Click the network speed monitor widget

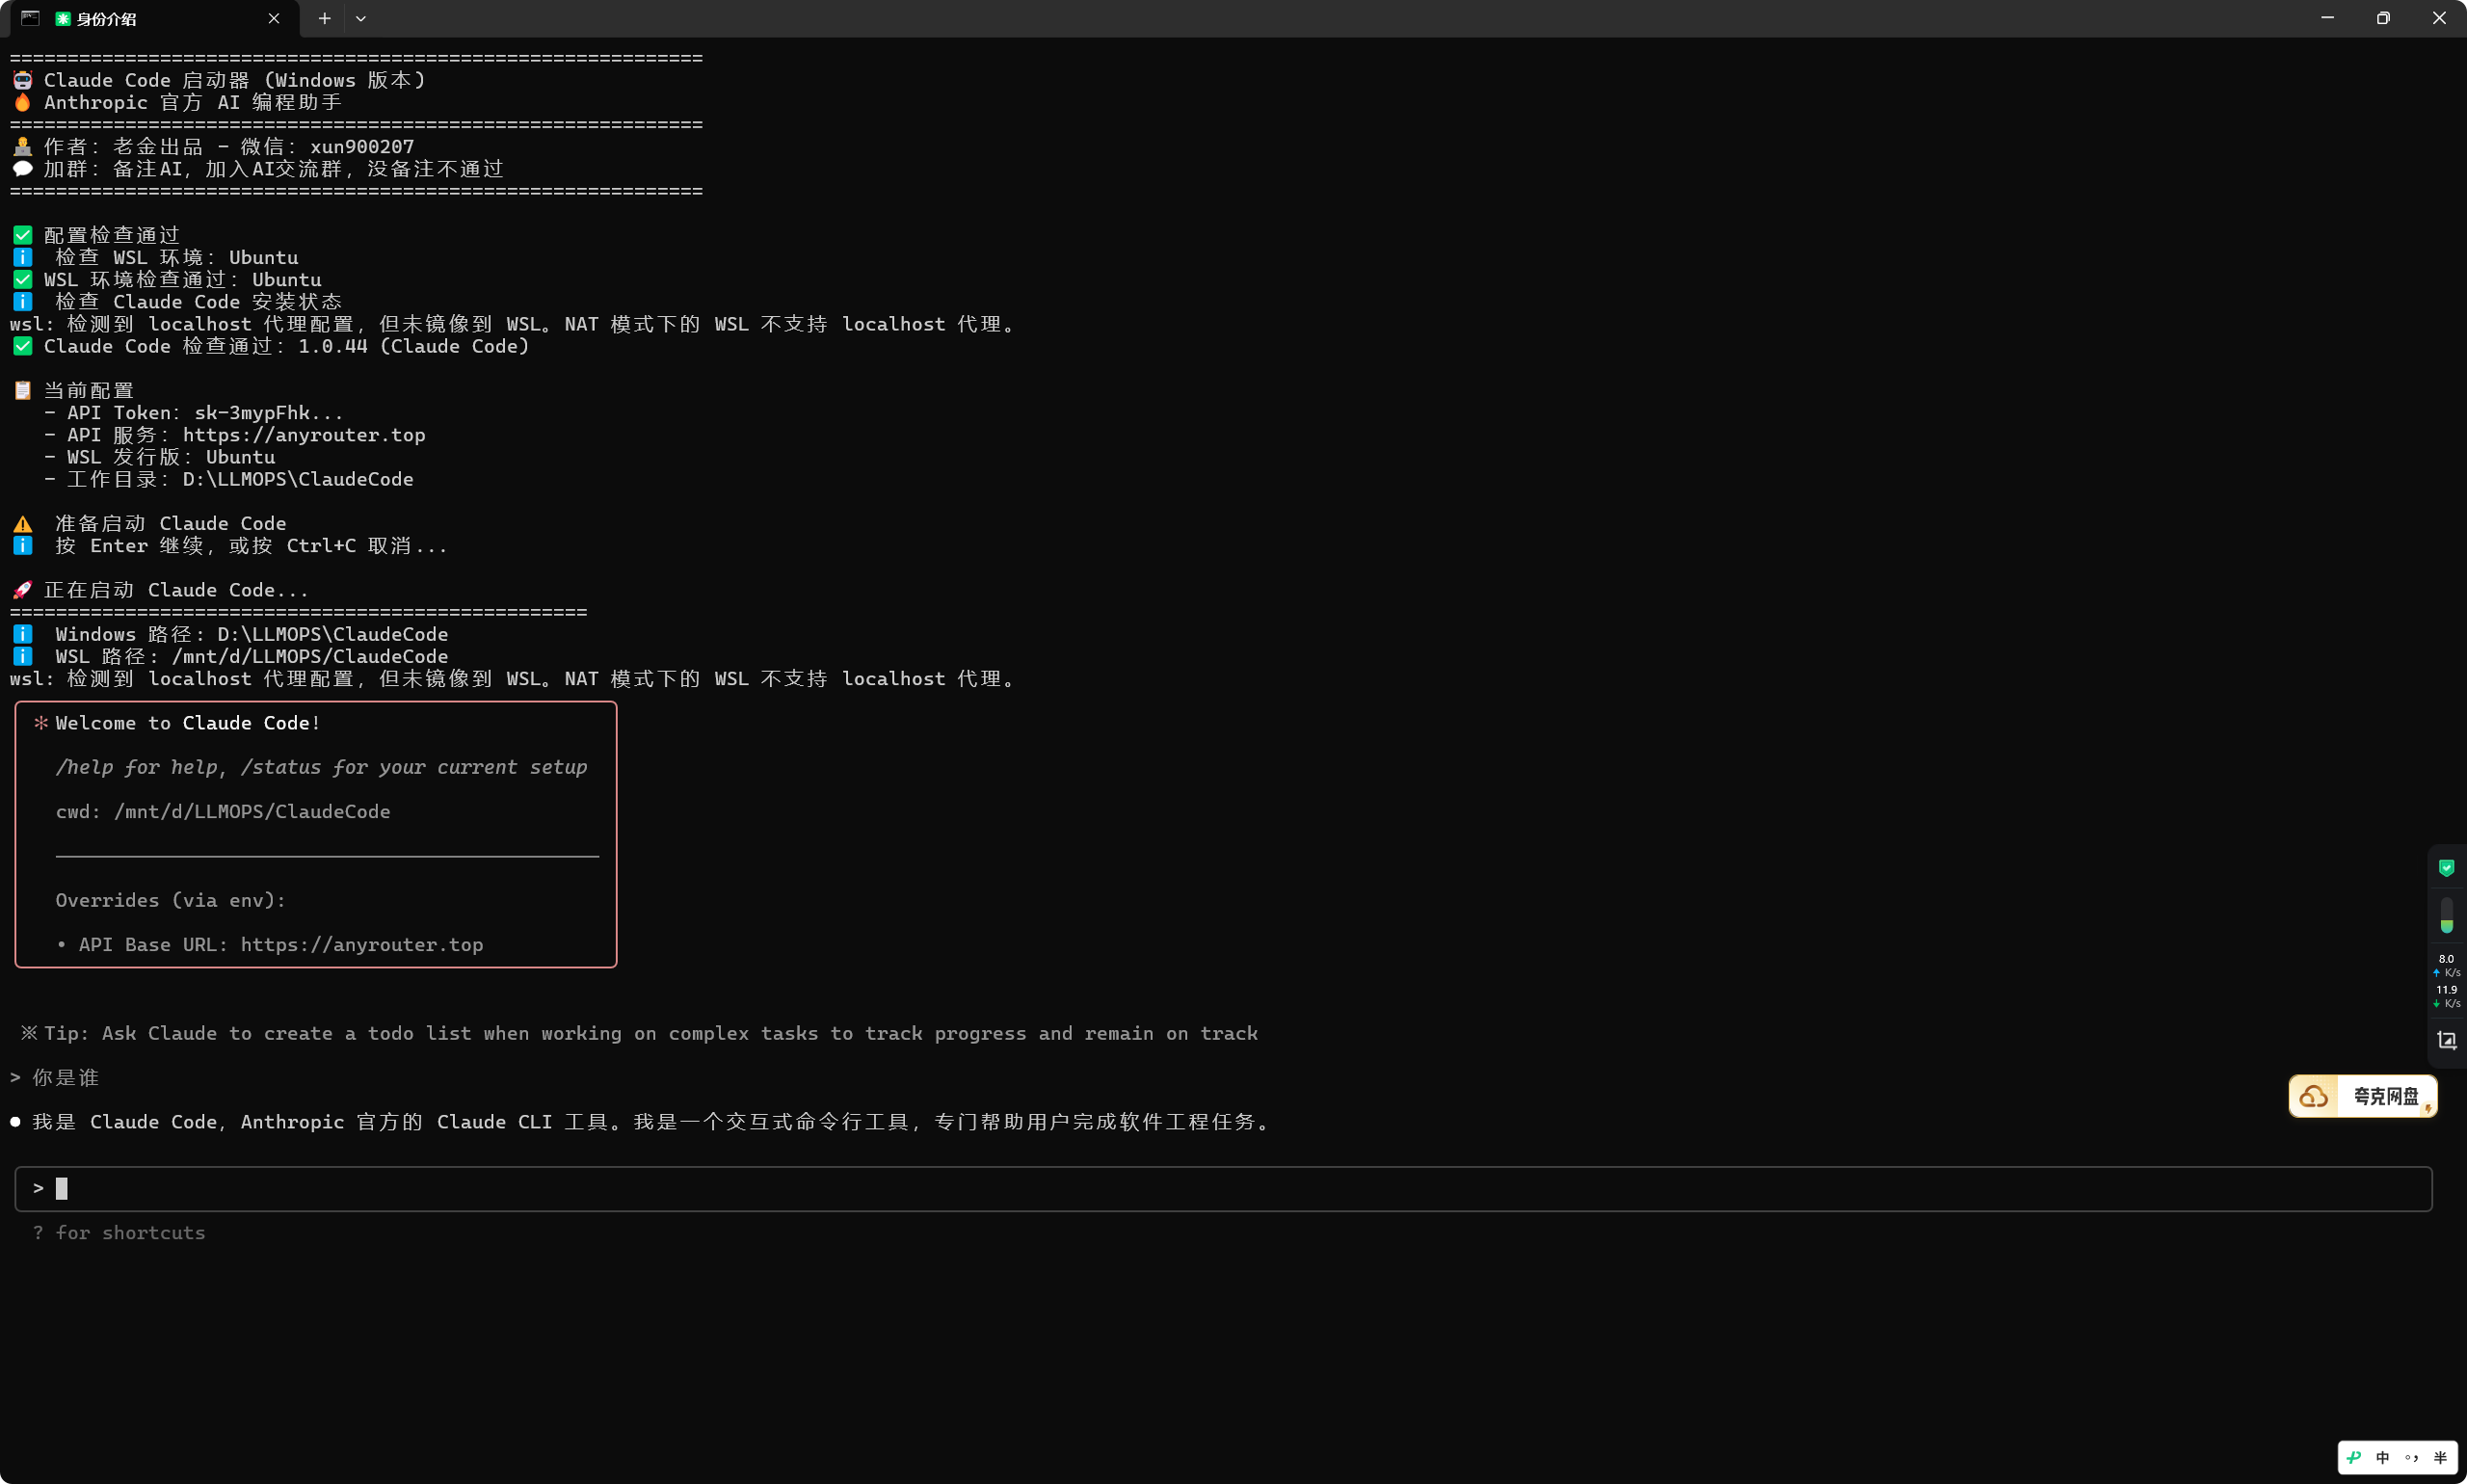(2446, 981)
